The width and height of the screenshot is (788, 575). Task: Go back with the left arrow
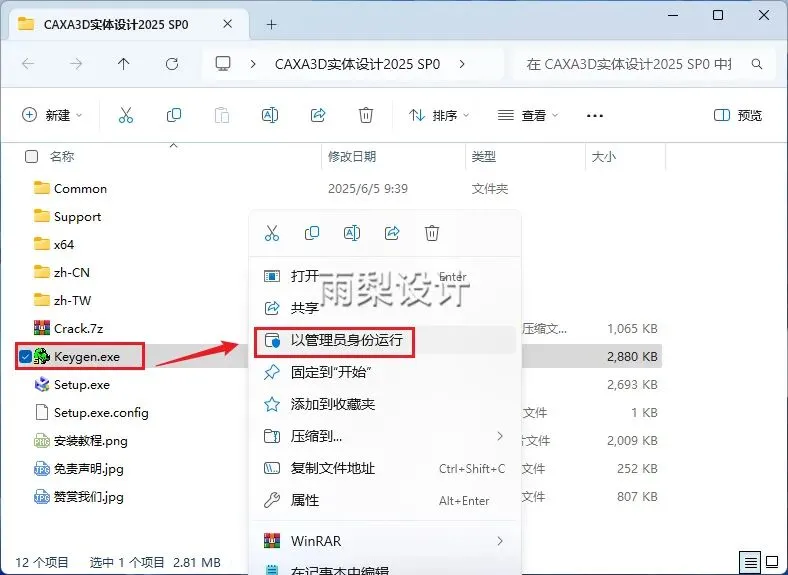point(28,64)
